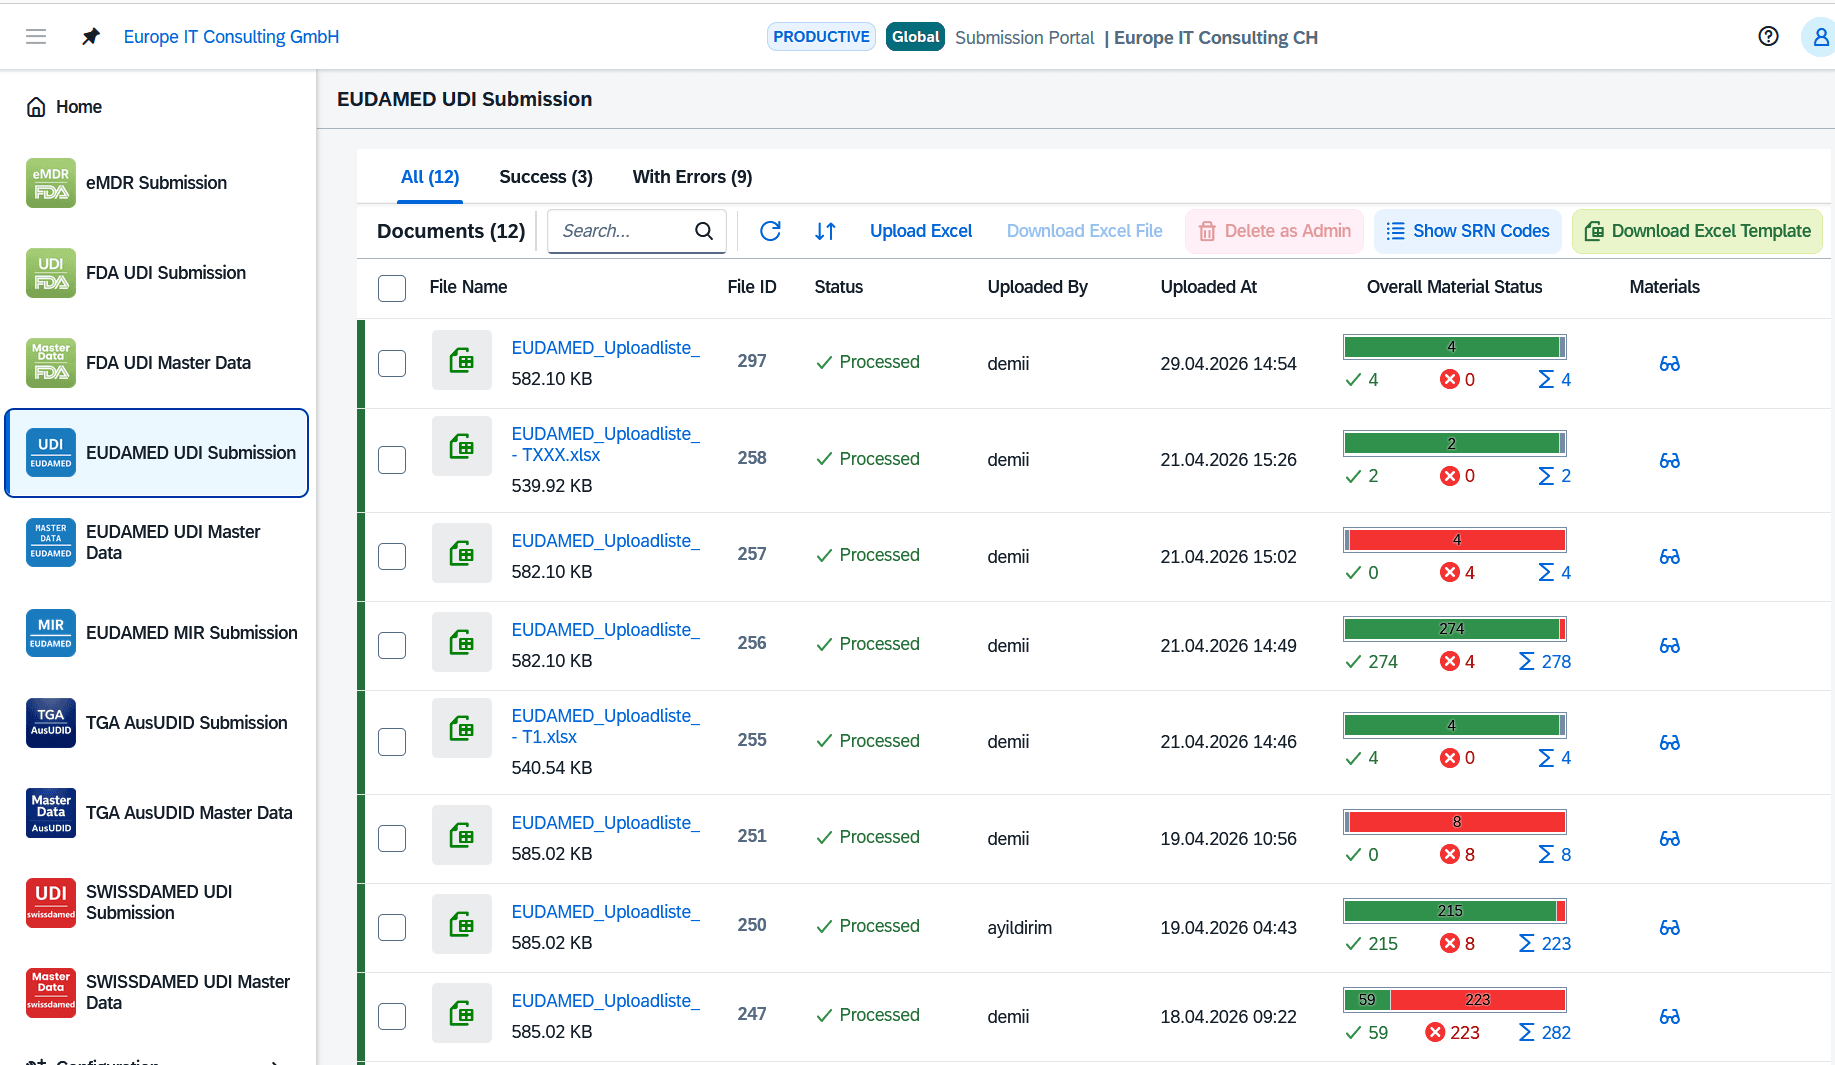This screenshot has width=1835, height=1065.
Task: Open the user profile avatar
Action: click(x=1819, y=37)
